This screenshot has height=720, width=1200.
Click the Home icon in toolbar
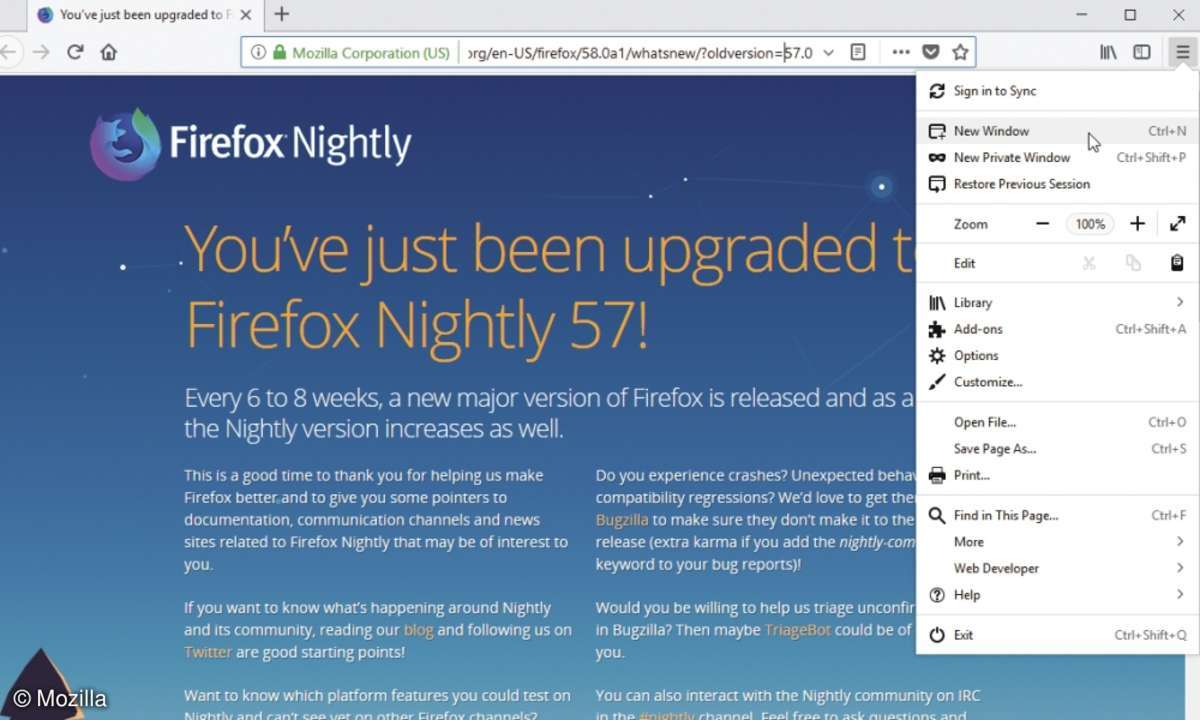click(109, 52)
